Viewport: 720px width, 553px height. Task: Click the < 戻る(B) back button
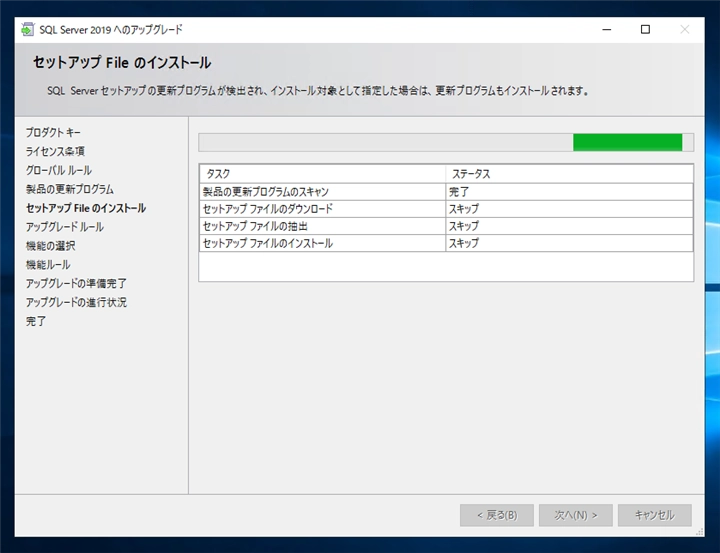(497, 515)
